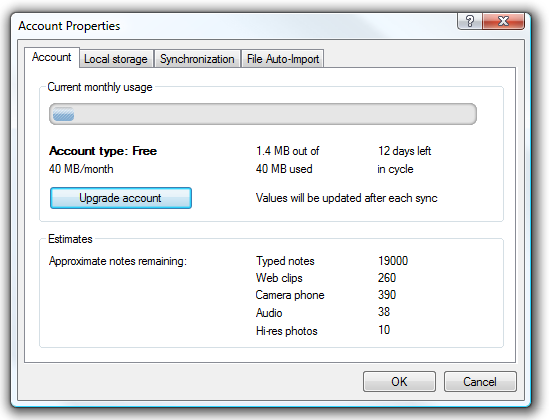Click the 1.4 MB out of text
Viewport: 549px width, 420px height.
coord(287,151)
